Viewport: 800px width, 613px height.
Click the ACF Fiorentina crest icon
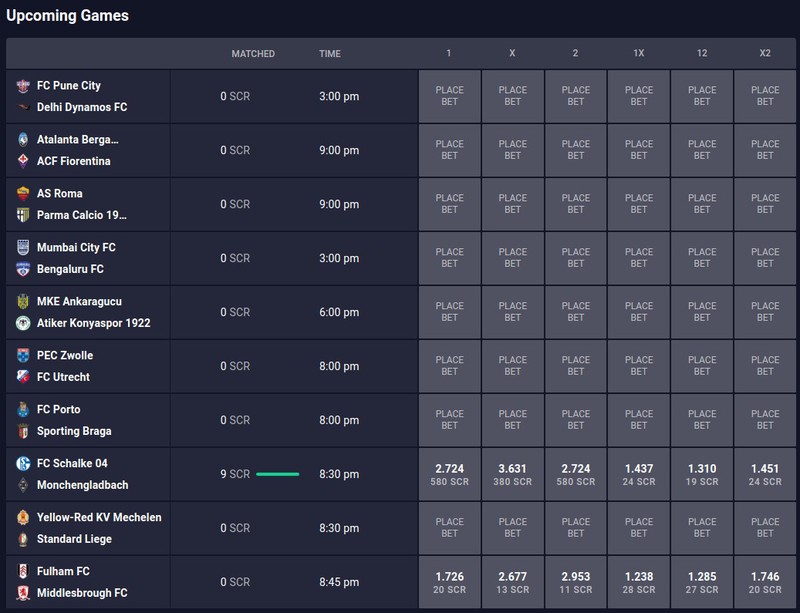coord(23,161)
